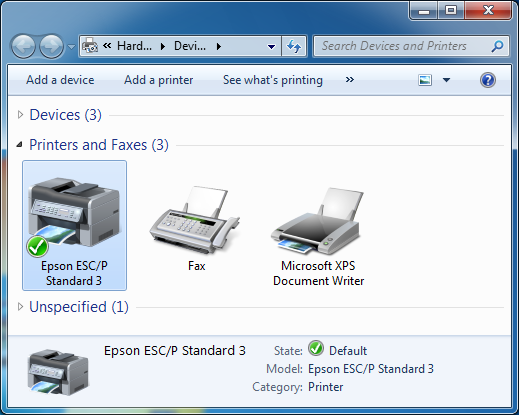The height and width of the screenshot is (415, 519).
Task: Click Add a device in toolbar
Action: [x=60, y=80]
